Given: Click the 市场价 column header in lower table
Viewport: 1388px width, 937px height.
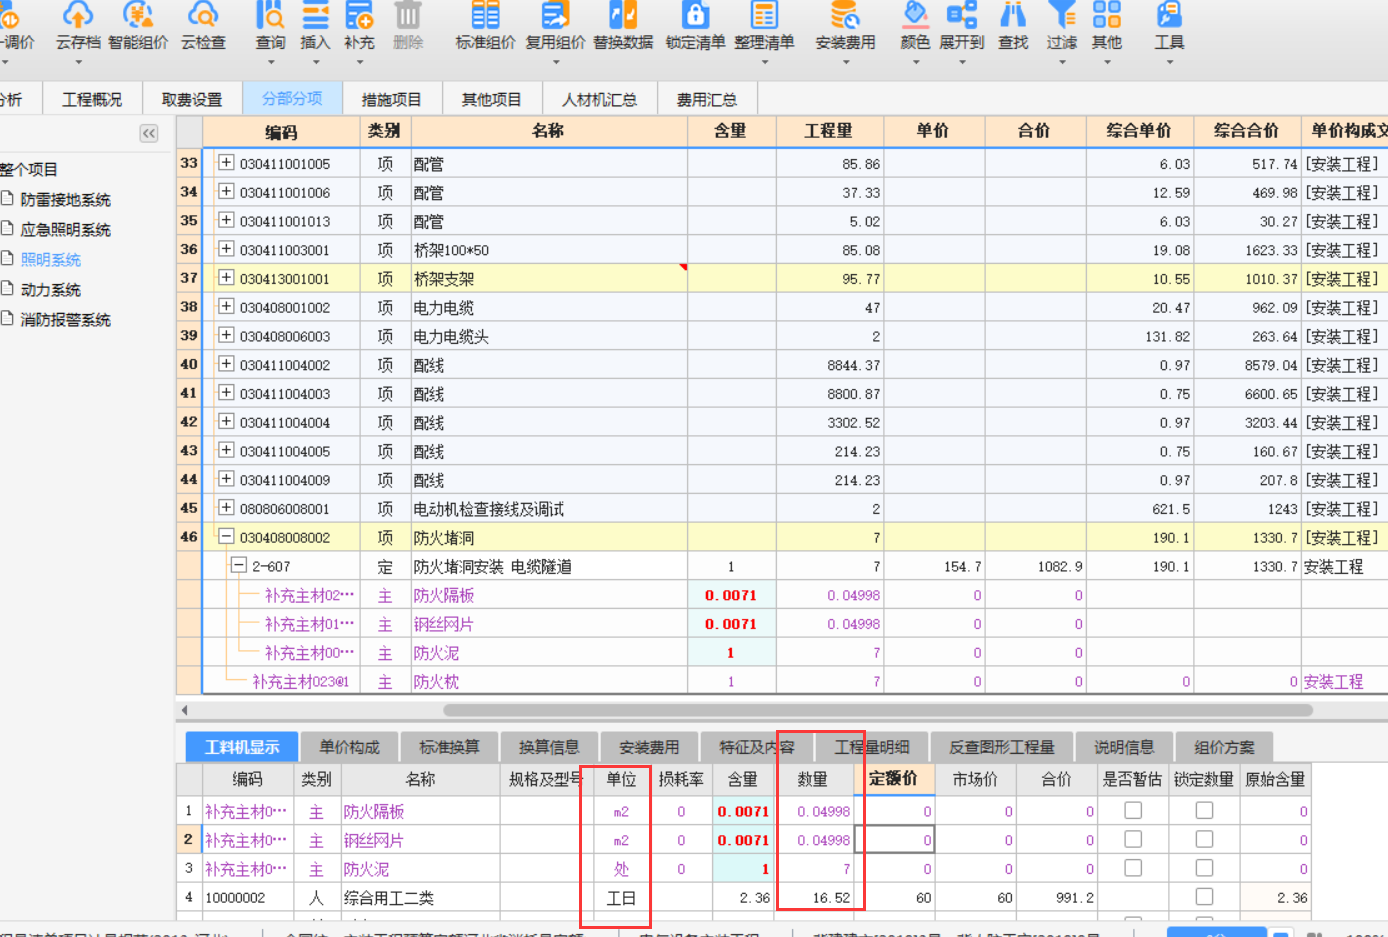Looking at the screenshot, I should tap(975, 779).
